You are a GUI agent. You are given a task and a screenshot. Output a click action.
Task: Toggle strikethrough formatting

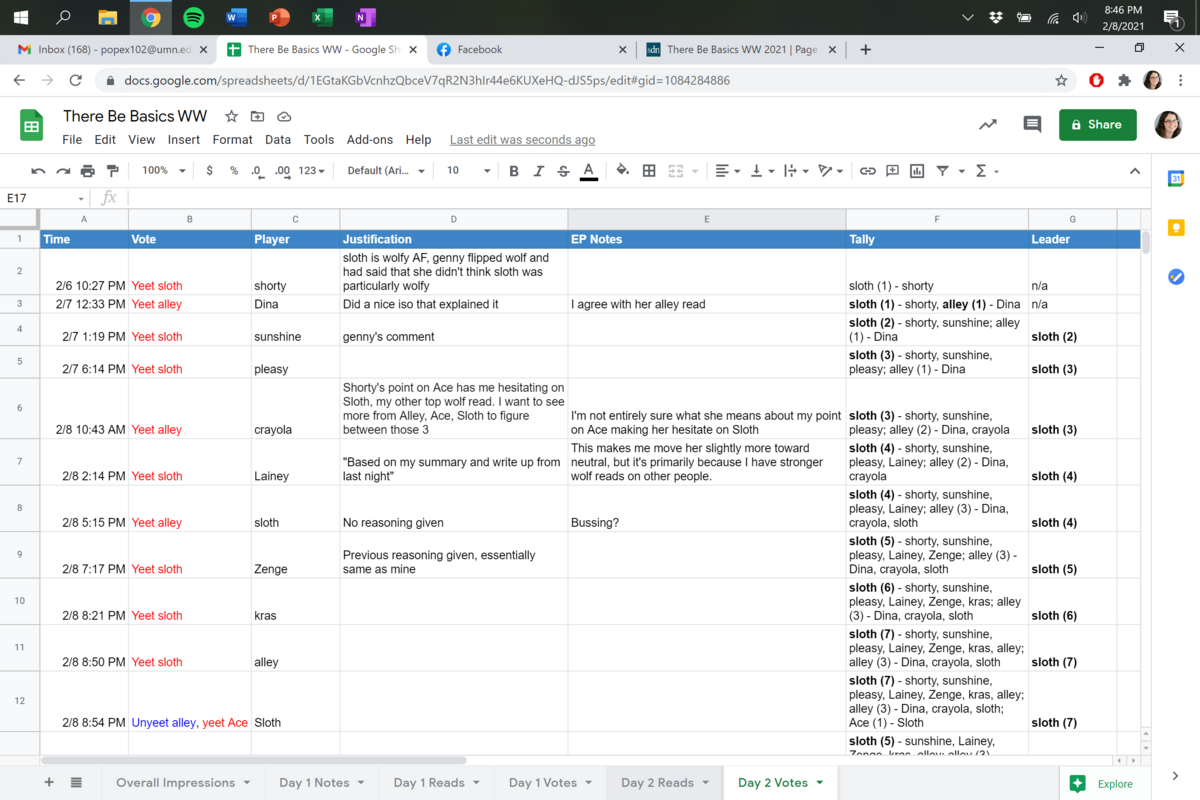point(563,171)
